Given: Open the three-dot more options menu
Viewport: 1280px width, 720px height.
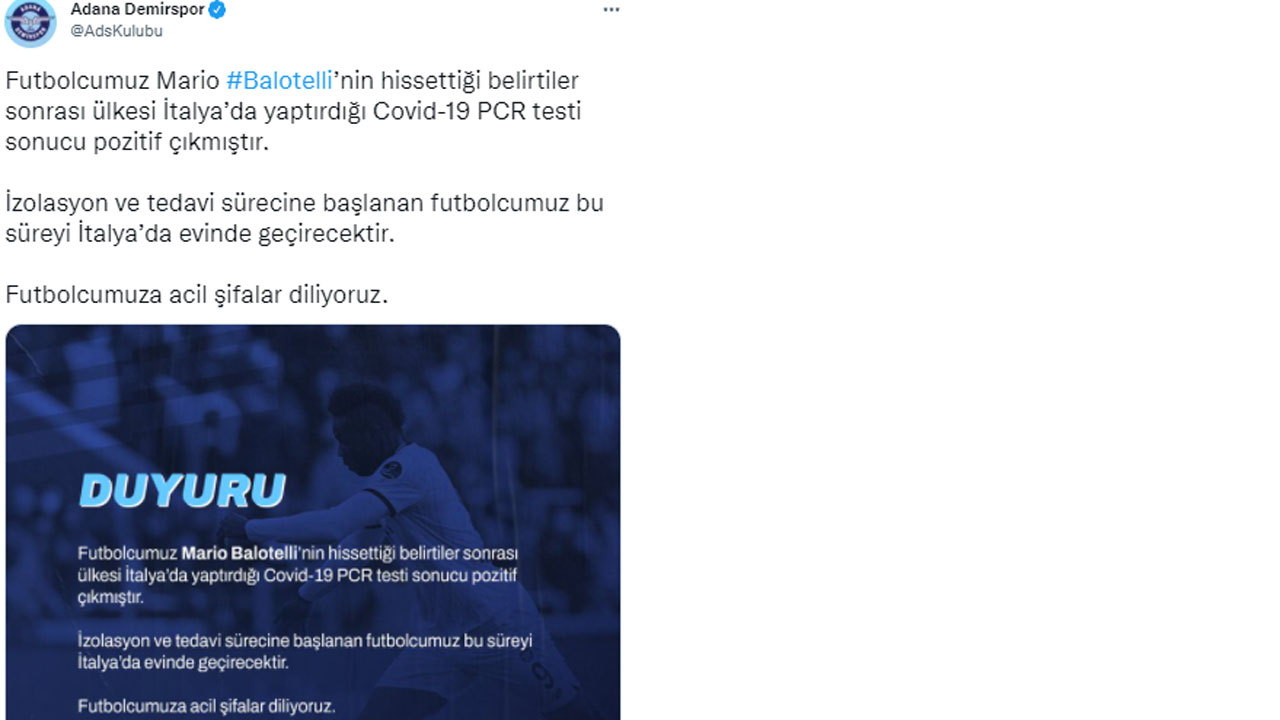Looking at the screenshot, I should click(611, 10).
